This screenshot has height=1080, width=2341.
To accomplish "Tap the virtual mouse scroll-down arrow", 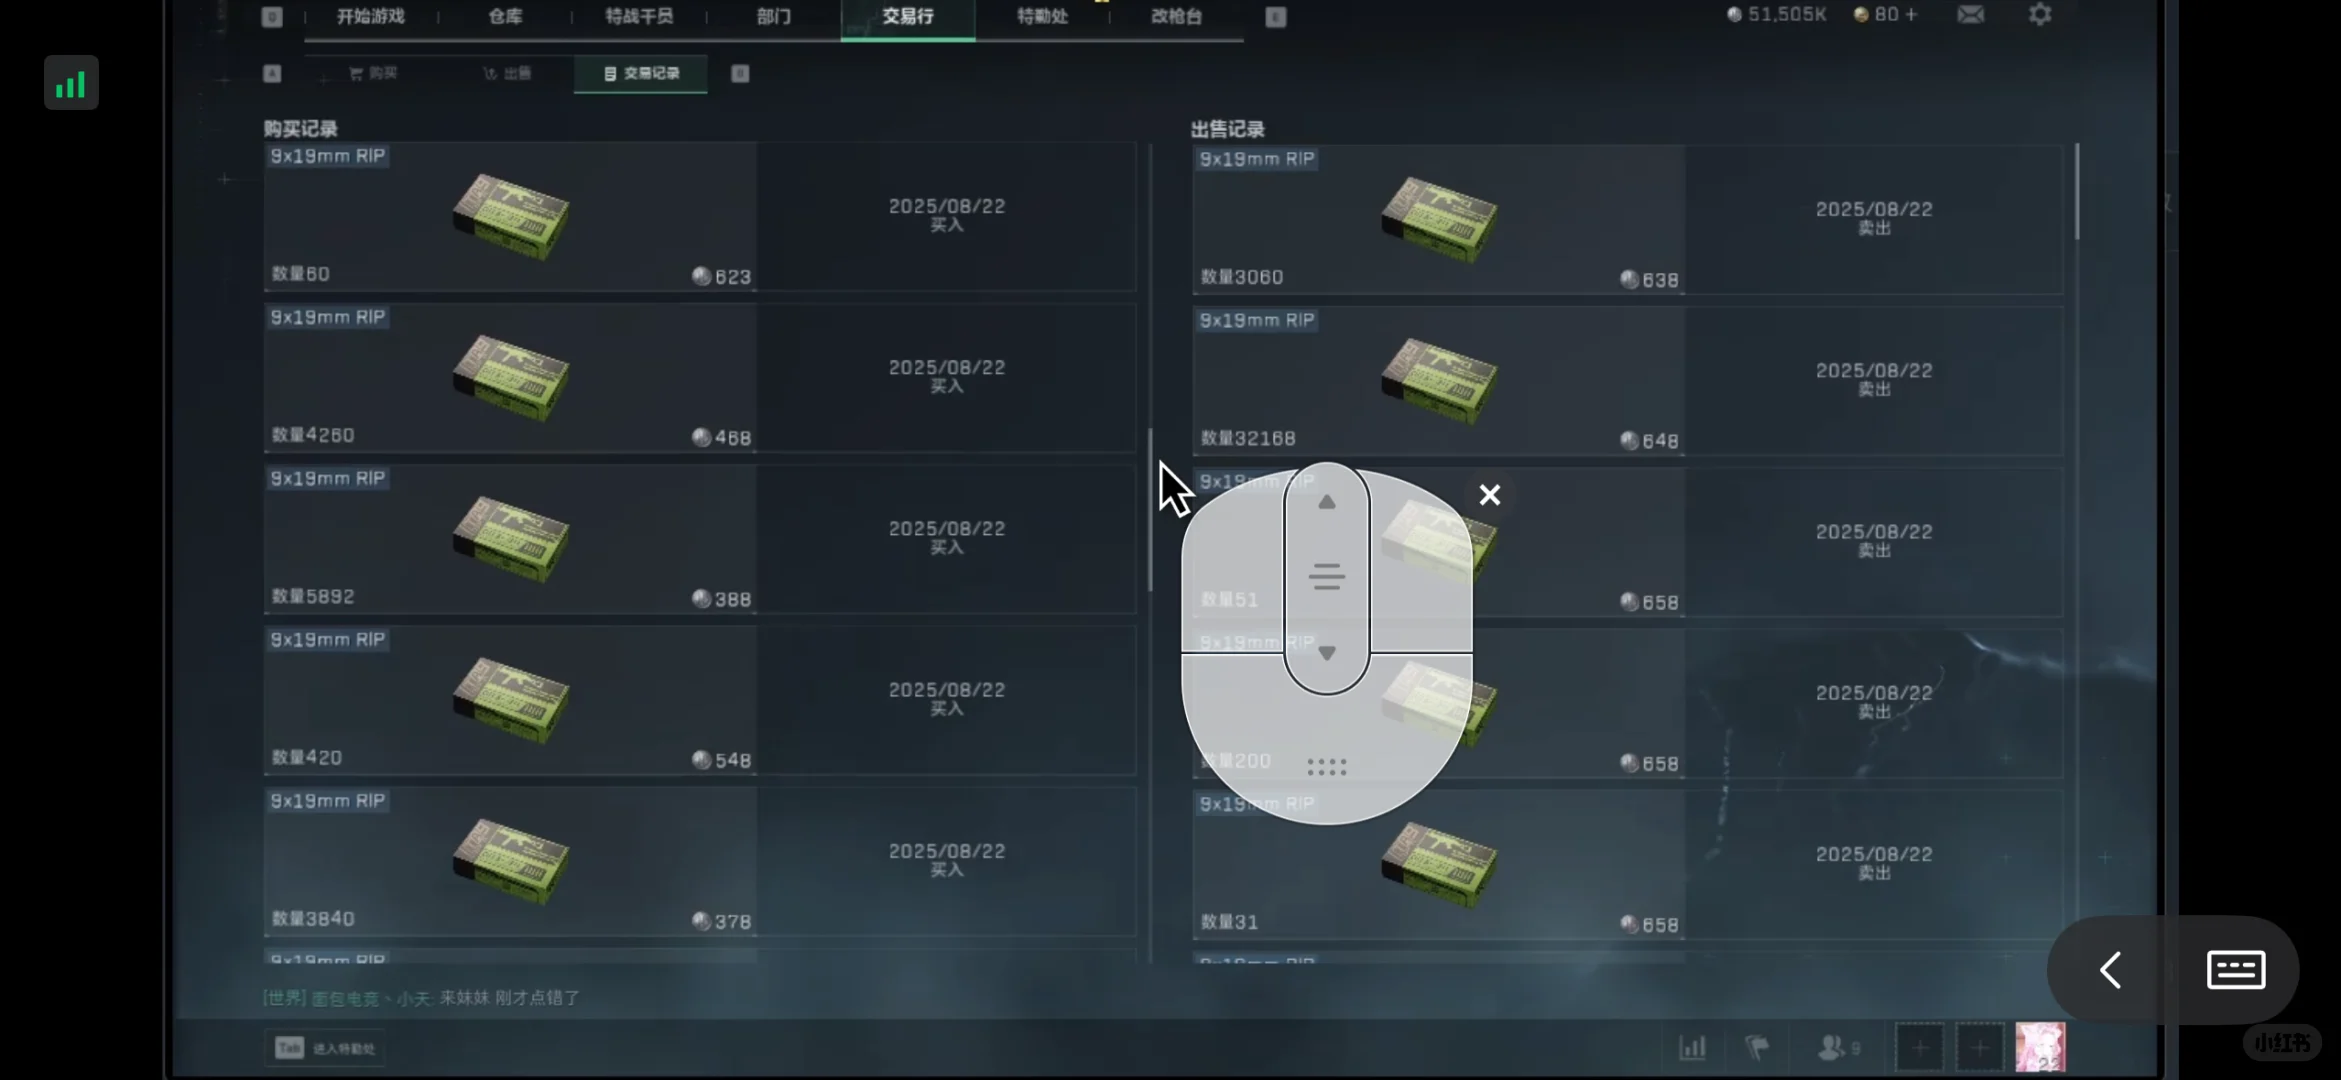I will pyautogui.click(x=1326, y=653).
